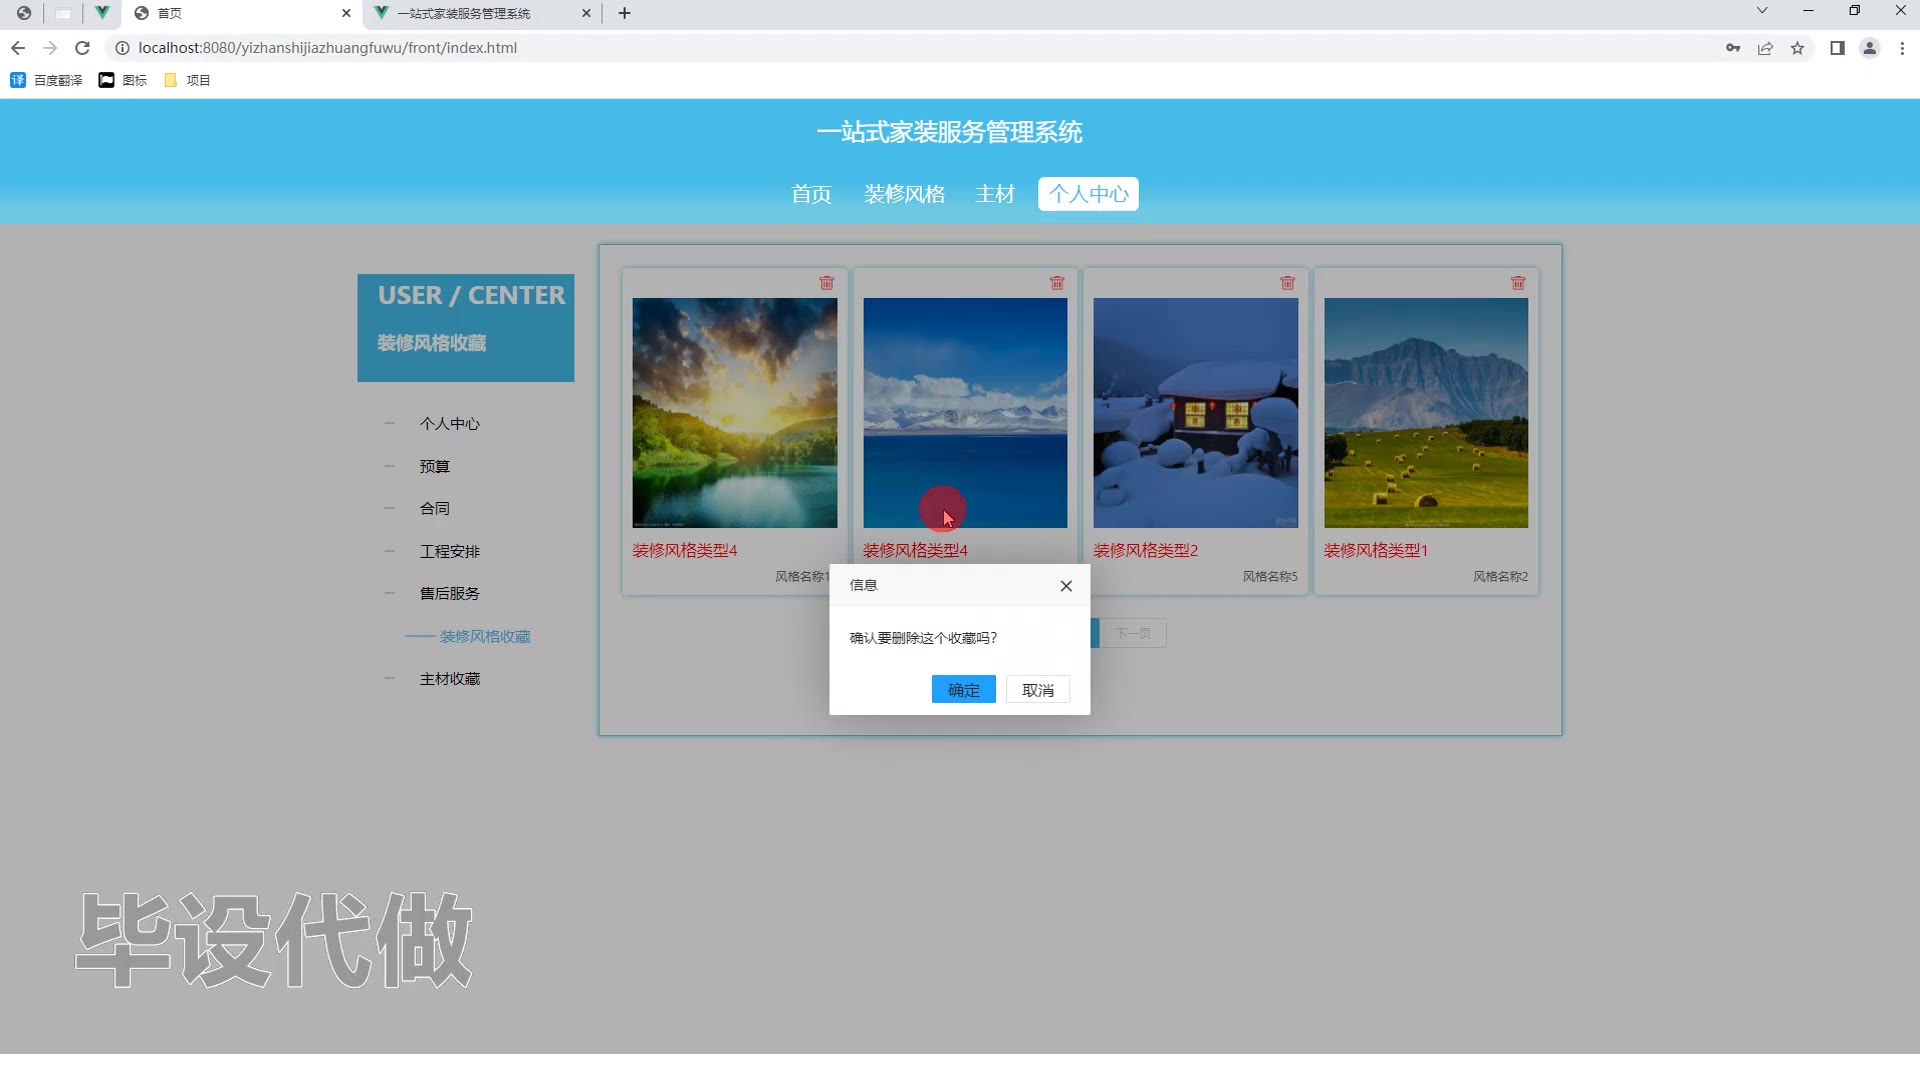Close the 信息 dialog with X

pos(1066,586)
